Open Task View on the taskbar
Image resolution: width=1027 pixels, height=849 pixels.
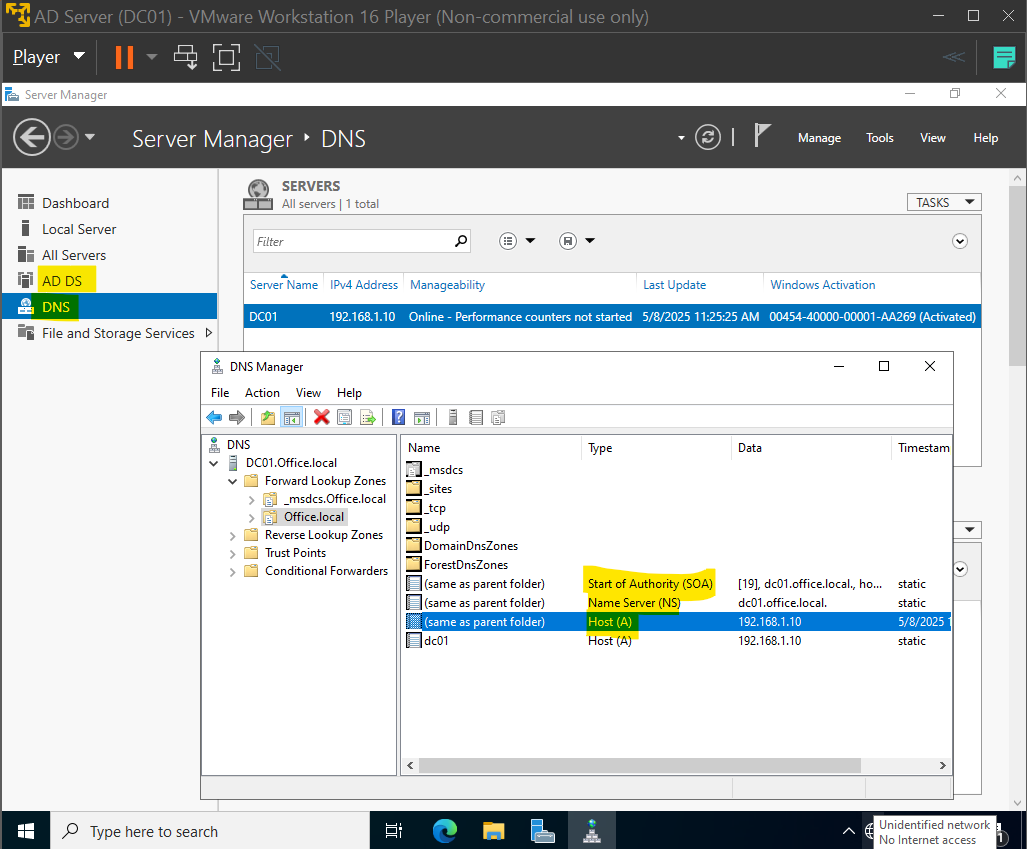pos(394,831)
